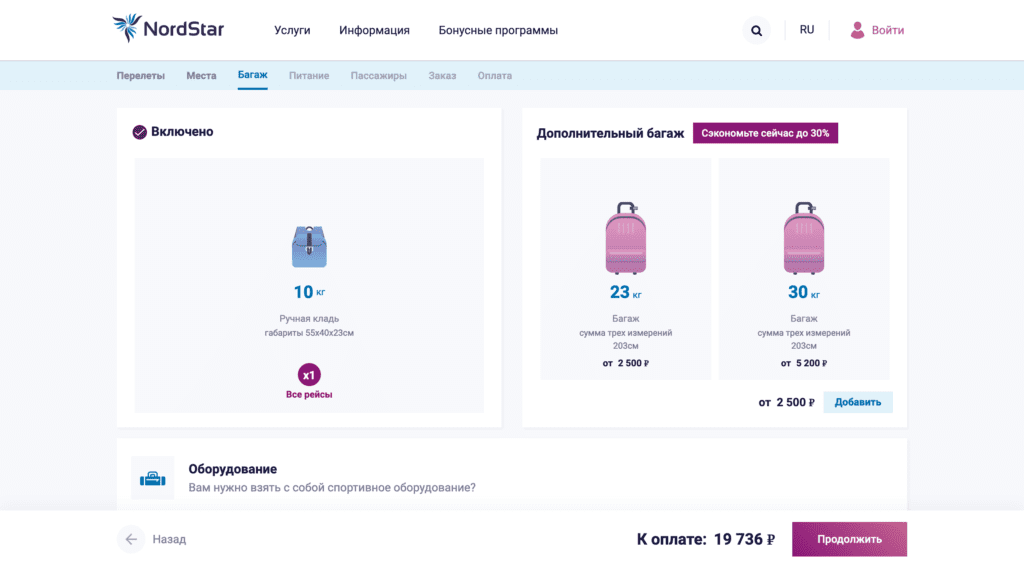
Task: Open the Бонусные программы menu
Action: click(498, 31)
